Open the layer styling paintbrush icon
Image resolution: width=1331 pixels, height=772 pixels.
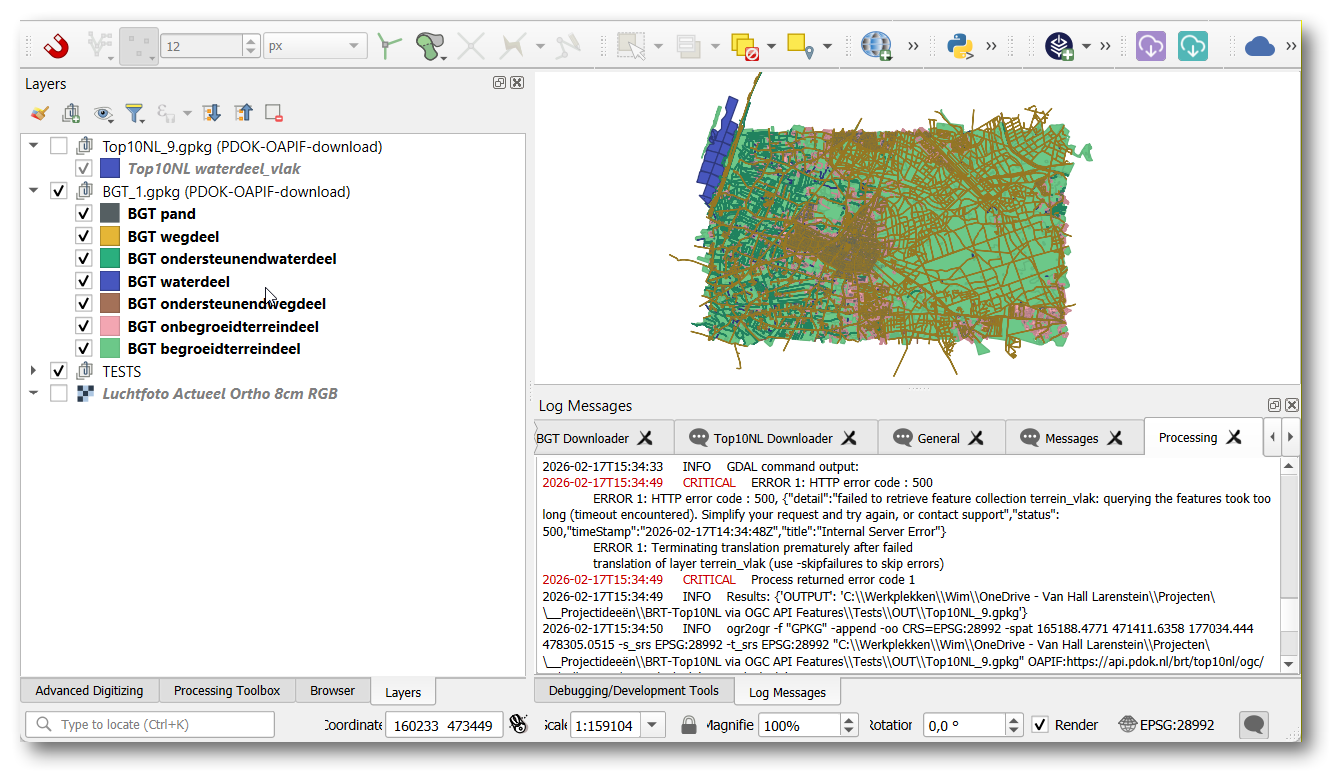[x=40, y=113]
